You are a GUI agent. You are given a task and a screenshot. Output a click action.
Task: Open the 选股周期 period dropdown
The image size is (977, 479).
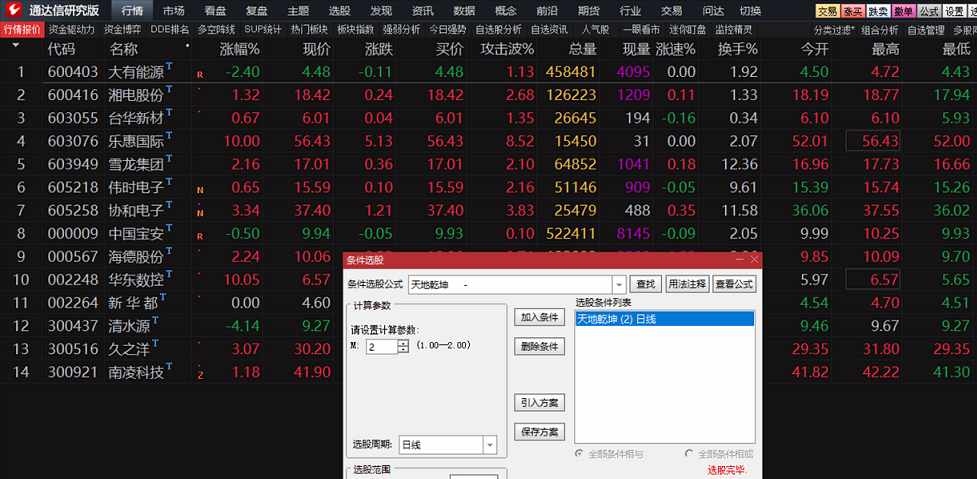tap(490, 445)
